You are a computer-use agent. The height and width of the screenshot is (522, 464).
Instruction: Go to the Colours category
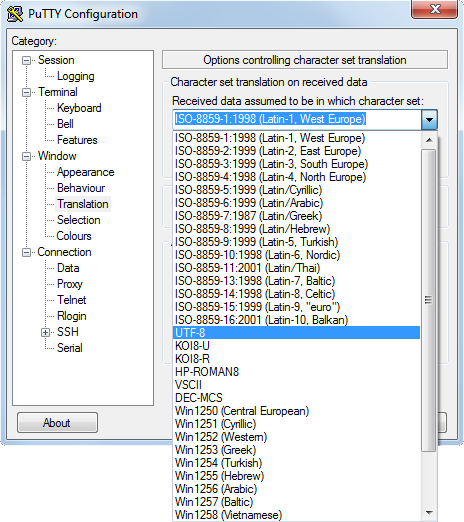click(74, 236)
